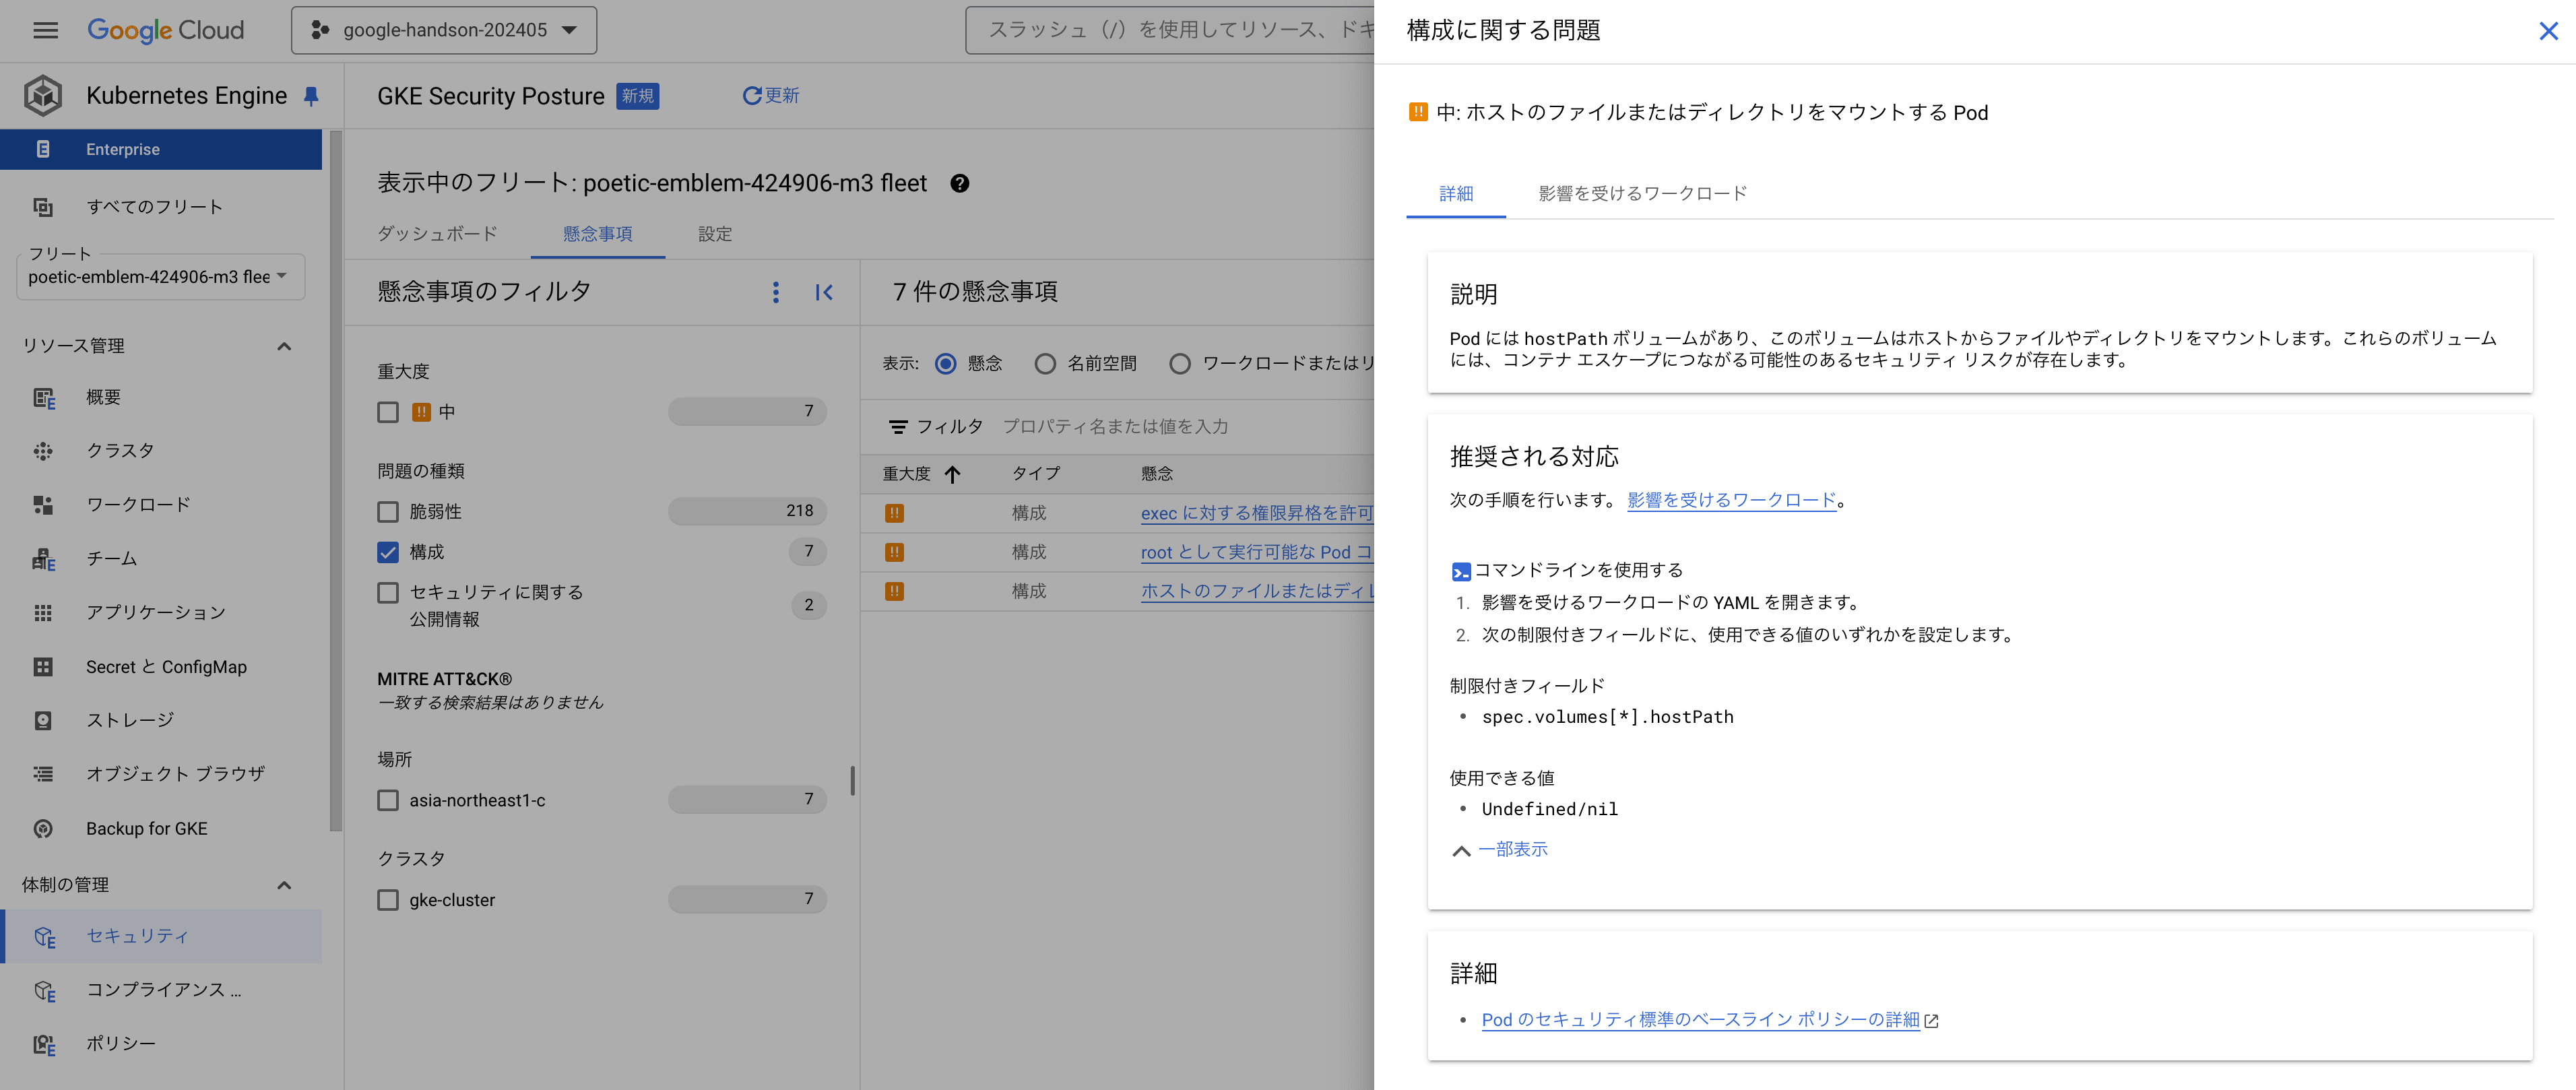The image size is (2576, 1090).
Task: Open the poetic-emblem fleet dropdown
Action: click(x=160, y=277)
